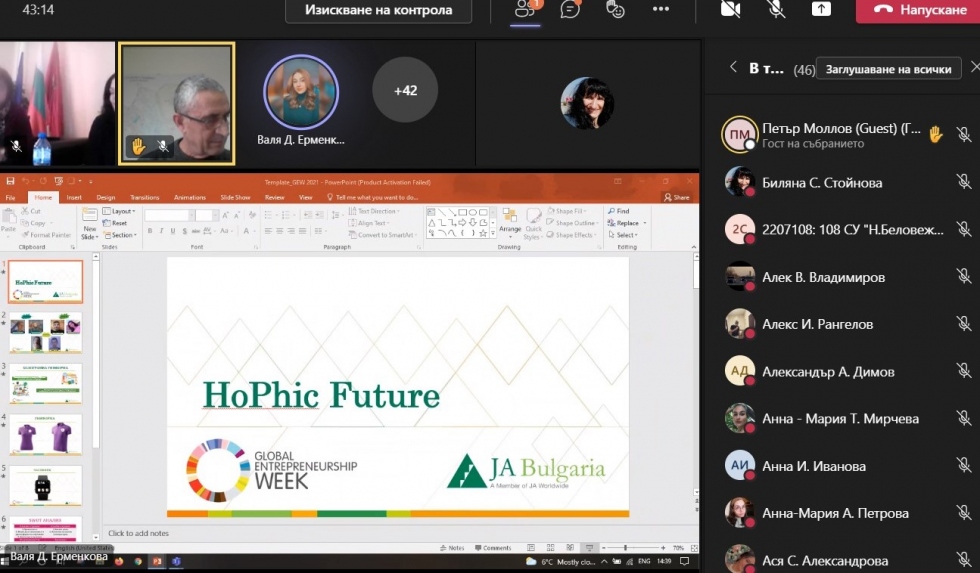Open More actions ellipsis in meeting toolbar
This screenshot has height=573, width=980.
pyautogui.click(x=661, y=9)
